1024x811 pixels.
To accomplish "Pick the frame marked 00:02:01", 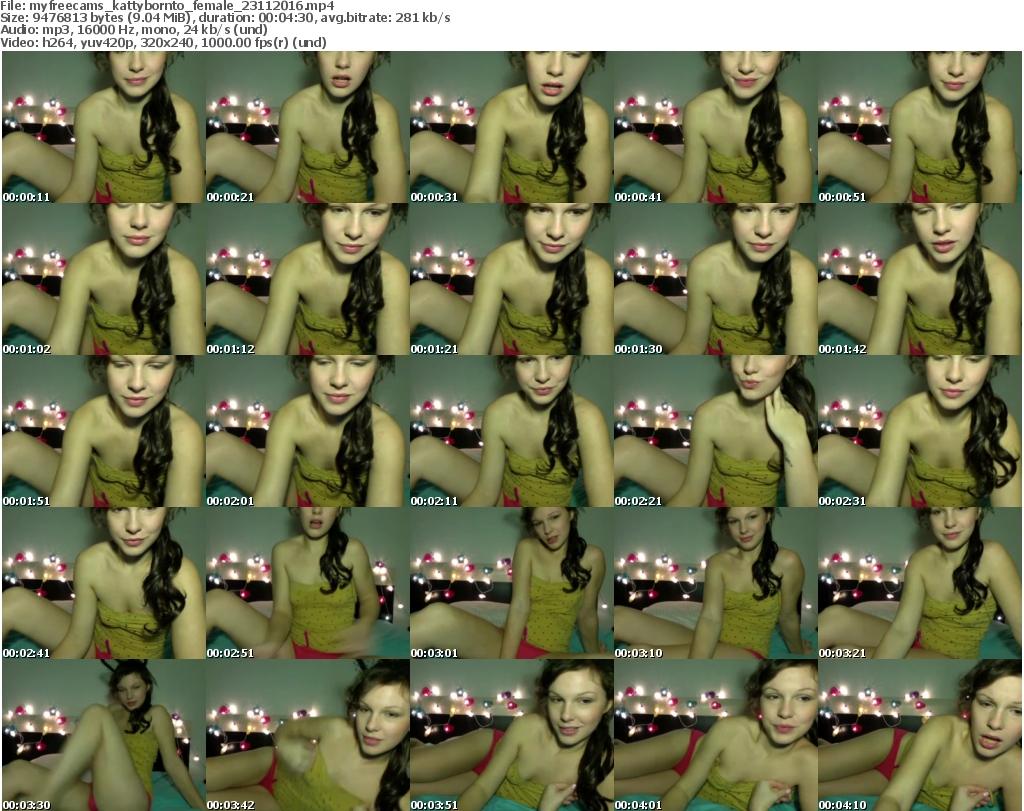I will click(308, 431).
